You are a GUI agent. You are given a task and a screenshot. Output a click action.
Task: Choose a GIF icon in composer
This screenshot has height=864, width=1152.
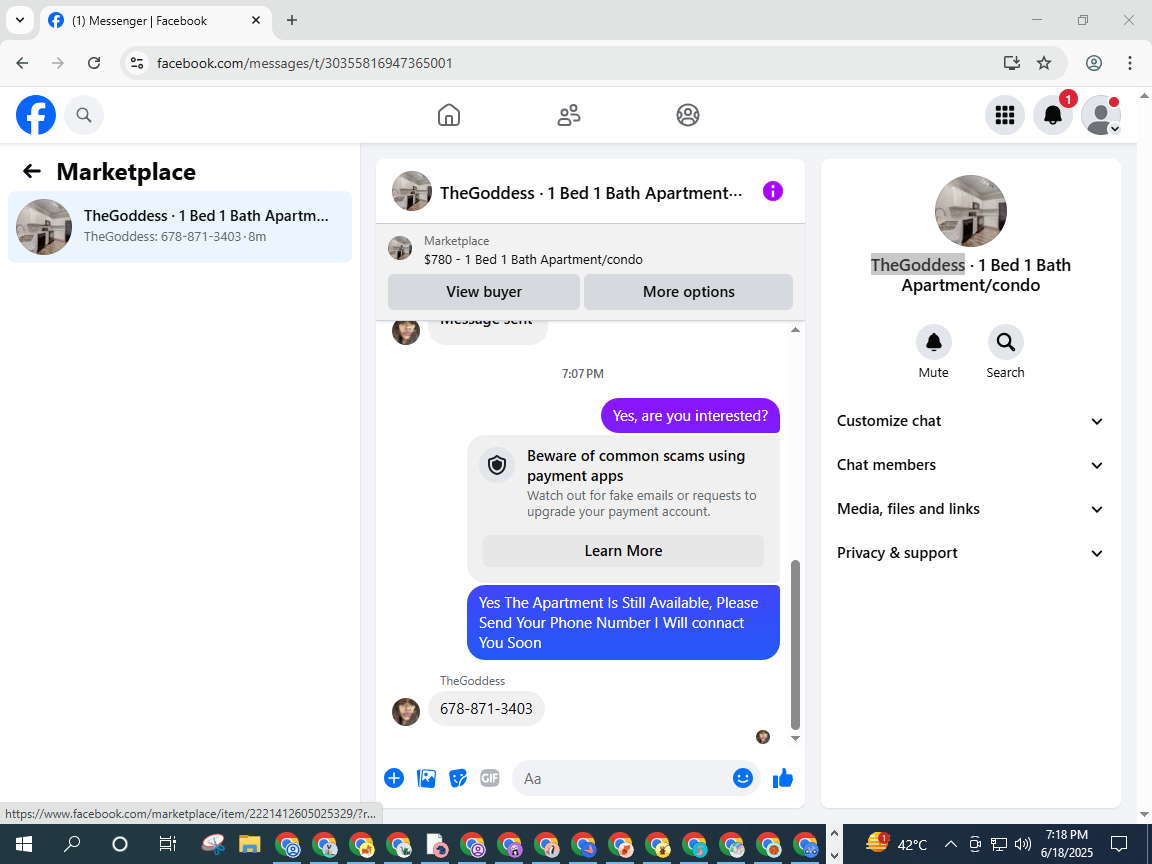[489, 778]
